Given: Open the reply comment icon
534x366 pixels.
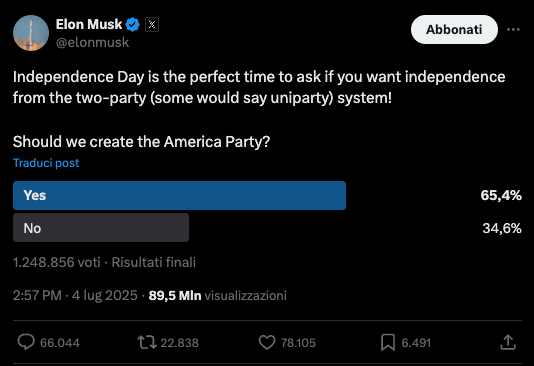Looking at the screenshot, I should 26,342.
